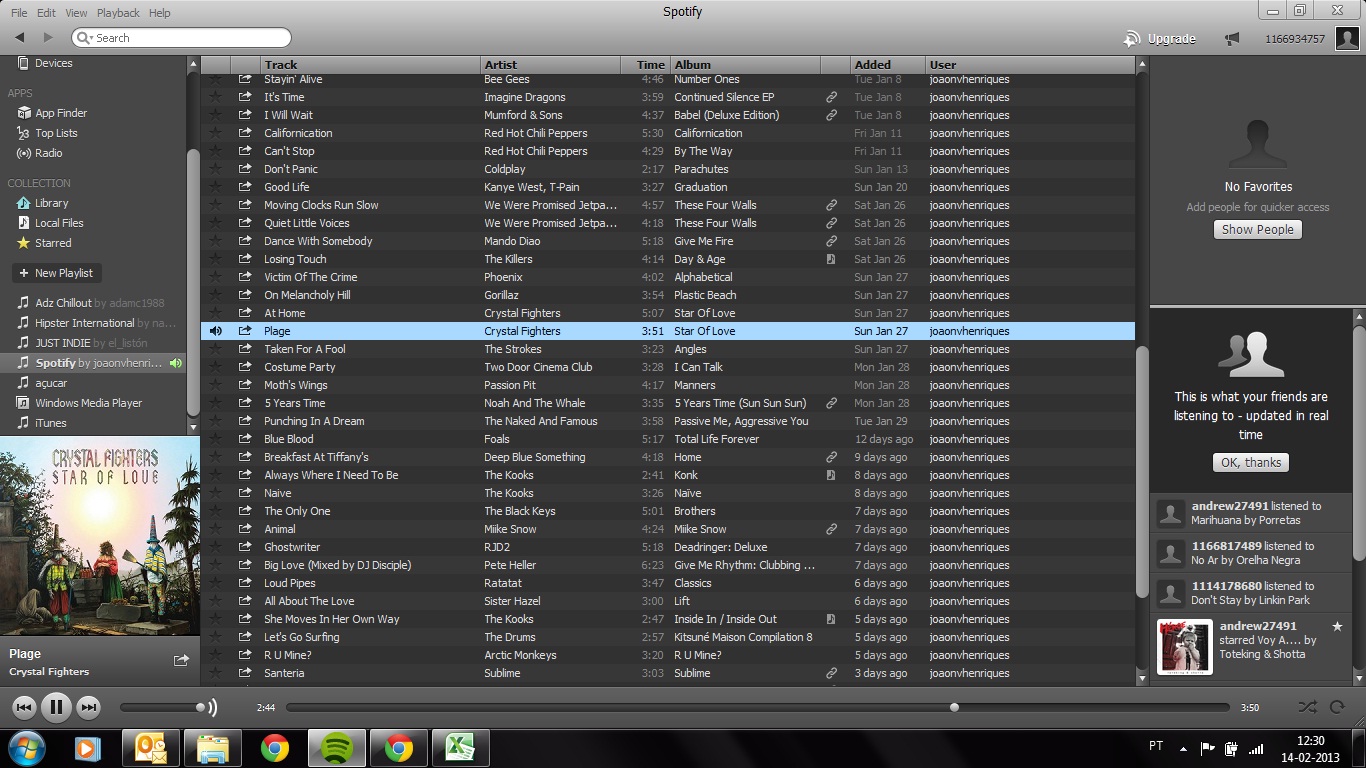Screen dimensions: 1366x768
Task: Toggle repeat mode
Action: (1337, 707)
